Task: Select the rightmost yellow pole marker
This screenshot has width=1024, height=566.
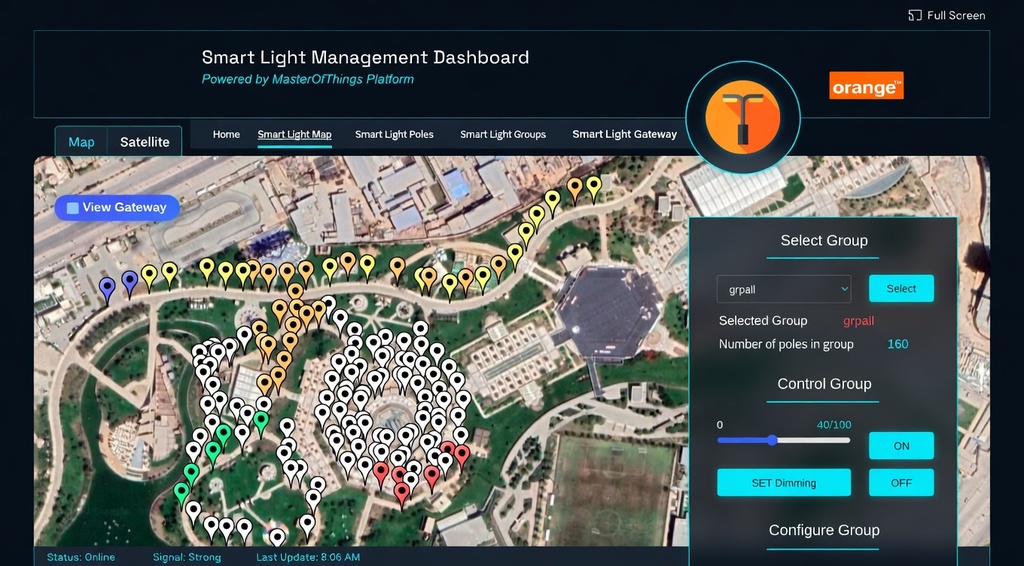Action: click(x=594, y=185)
